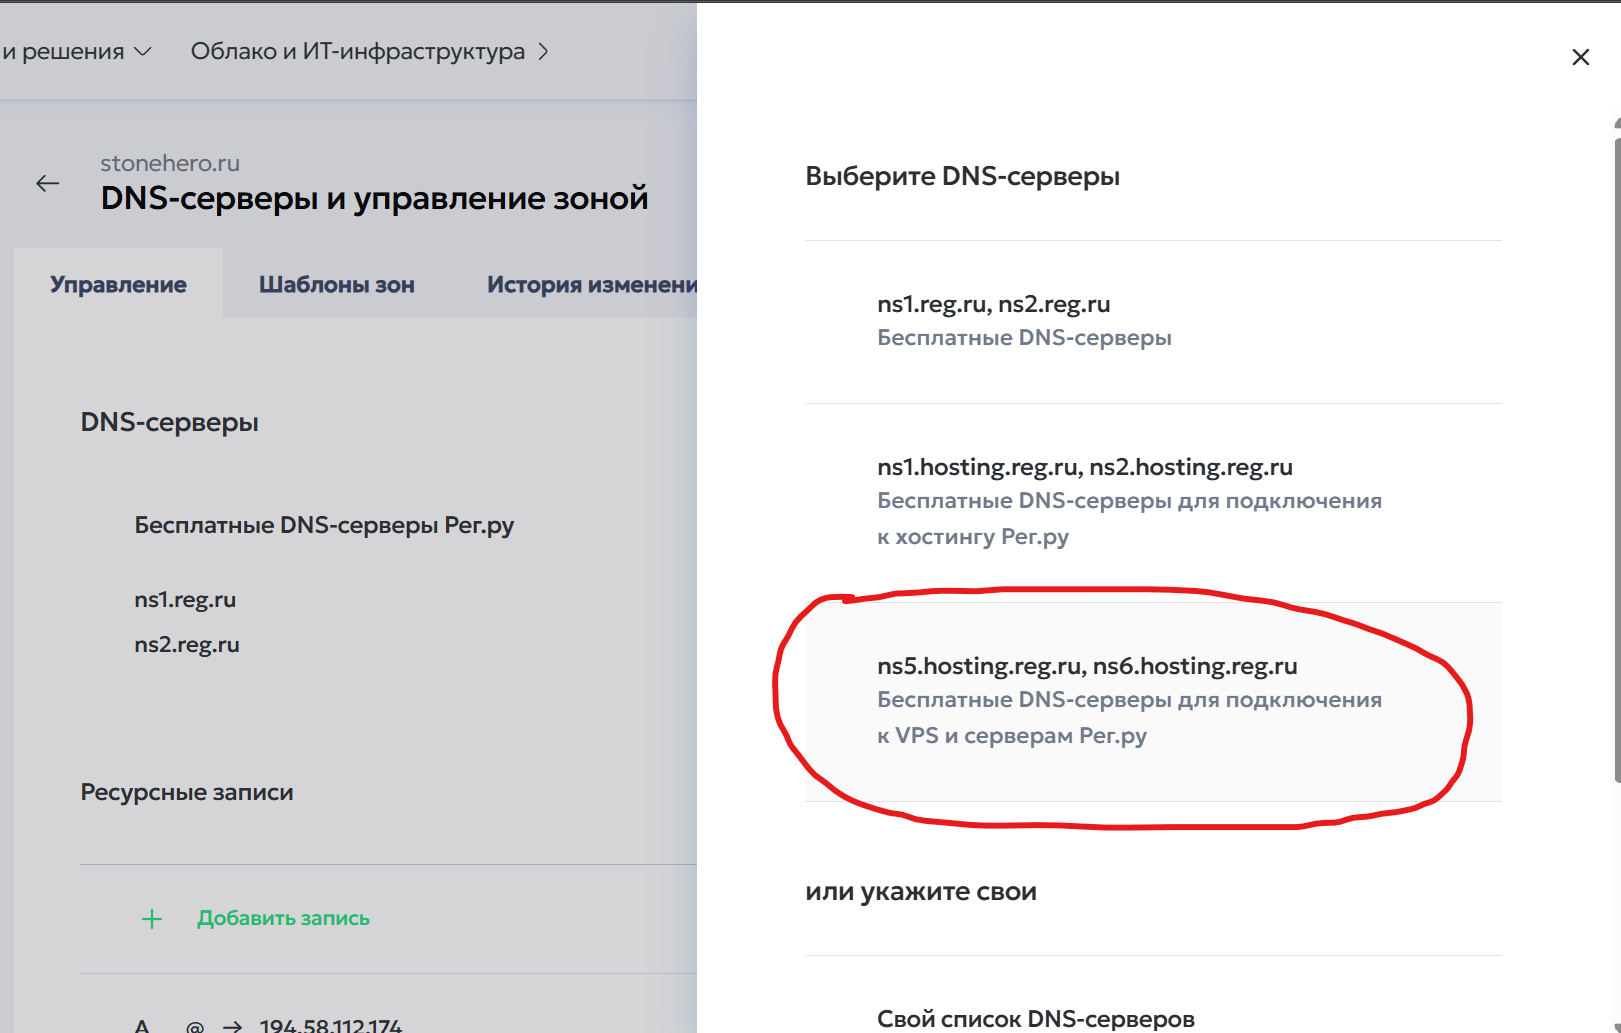This screenshot has width=1621, height=1033.
Task: Click the ns2.reg.ru entry under DNS-серверы
Action: click(x=187, y=645)
